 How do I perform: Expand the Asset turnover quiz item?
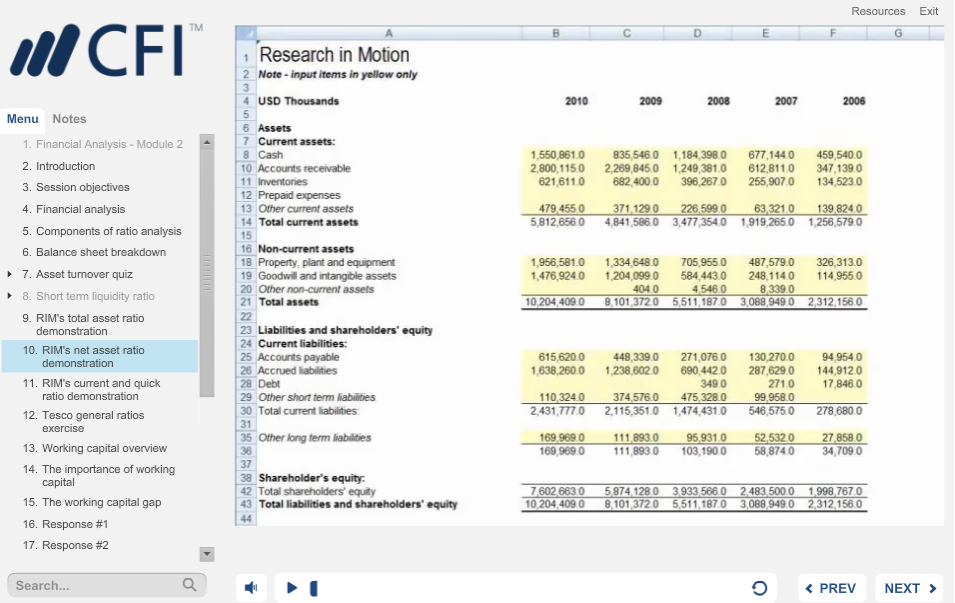tap(9, 274)
